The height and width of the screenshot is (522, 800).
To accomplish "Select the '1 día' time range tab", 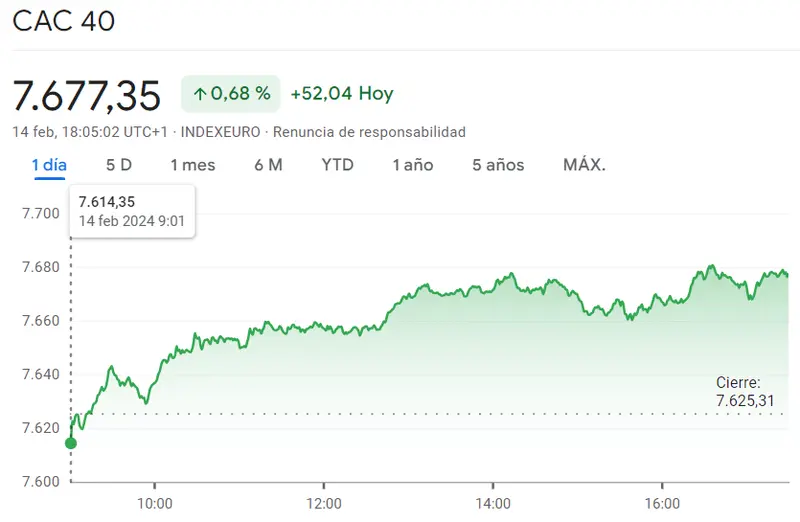I will [x=49, y=165].
